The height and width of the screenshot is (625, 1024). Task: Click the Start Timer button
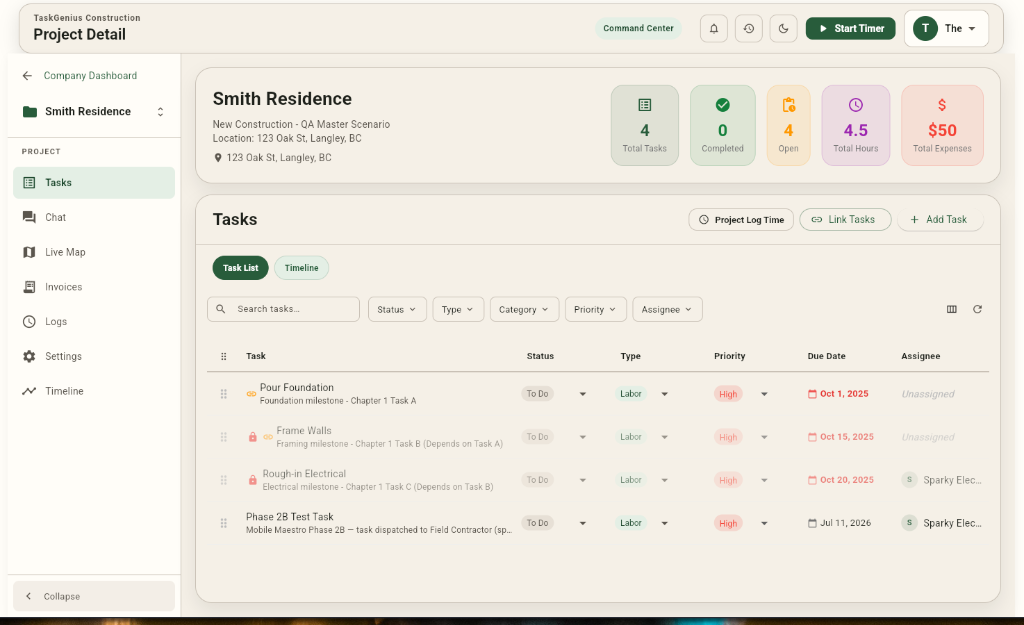pyautogui.click(x=850, y=29)
